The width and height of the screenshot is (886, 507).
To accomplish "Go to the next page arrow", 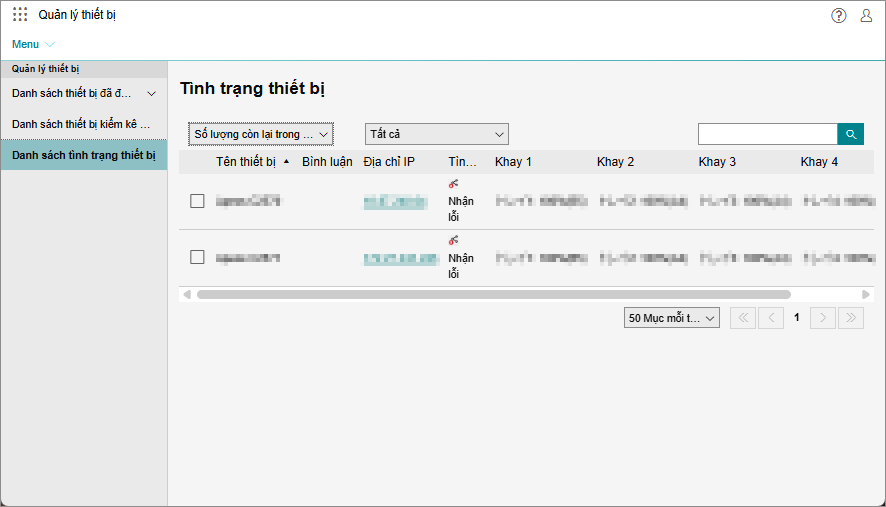I will (823, 318).
